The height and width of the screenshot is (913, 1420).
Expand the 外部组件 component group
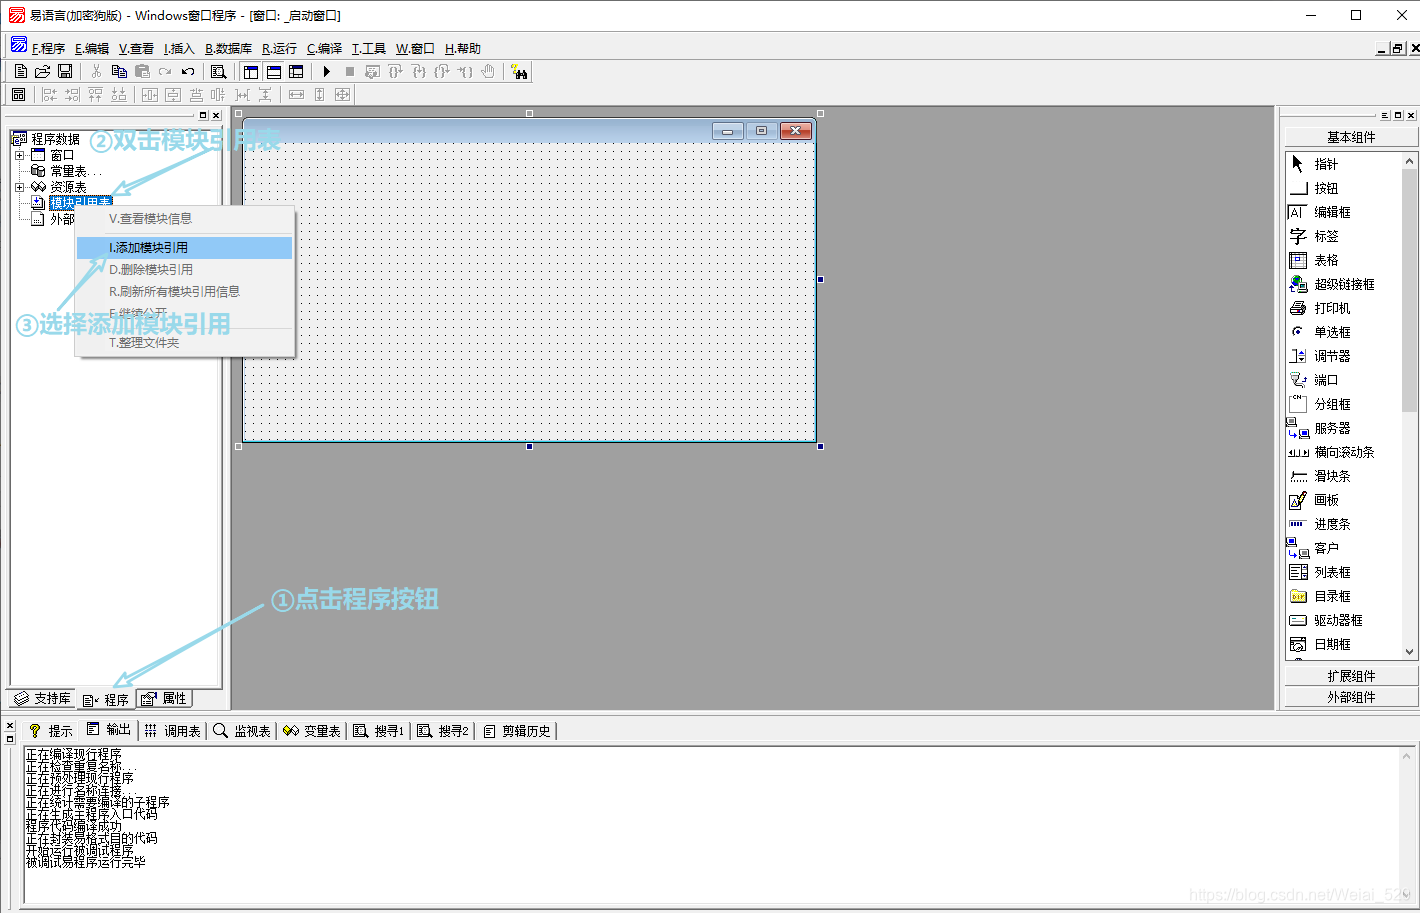click(1351, 697)
